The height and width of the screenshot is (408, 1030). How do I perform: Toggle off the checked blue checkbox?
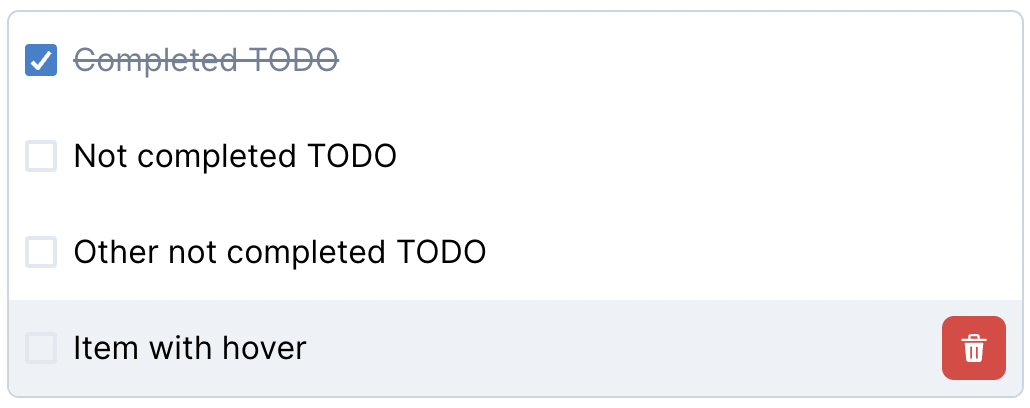coord(41,61)
